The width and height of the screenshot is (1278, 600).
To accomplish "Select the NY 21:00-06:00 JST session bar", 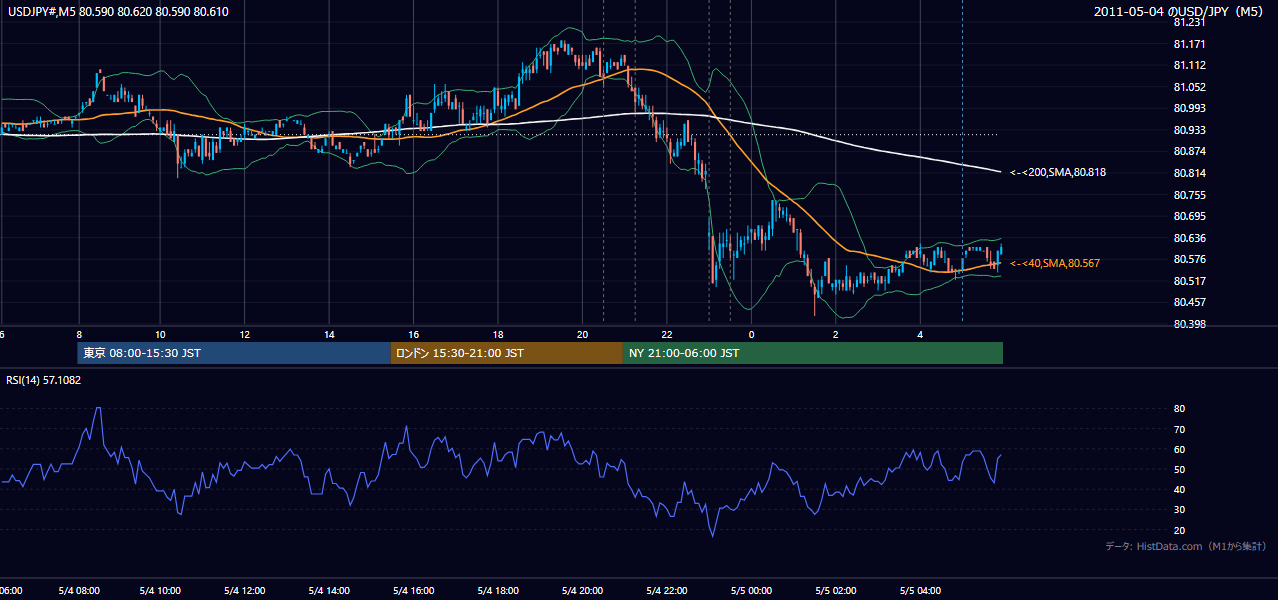I will click(x=813, y=353).
